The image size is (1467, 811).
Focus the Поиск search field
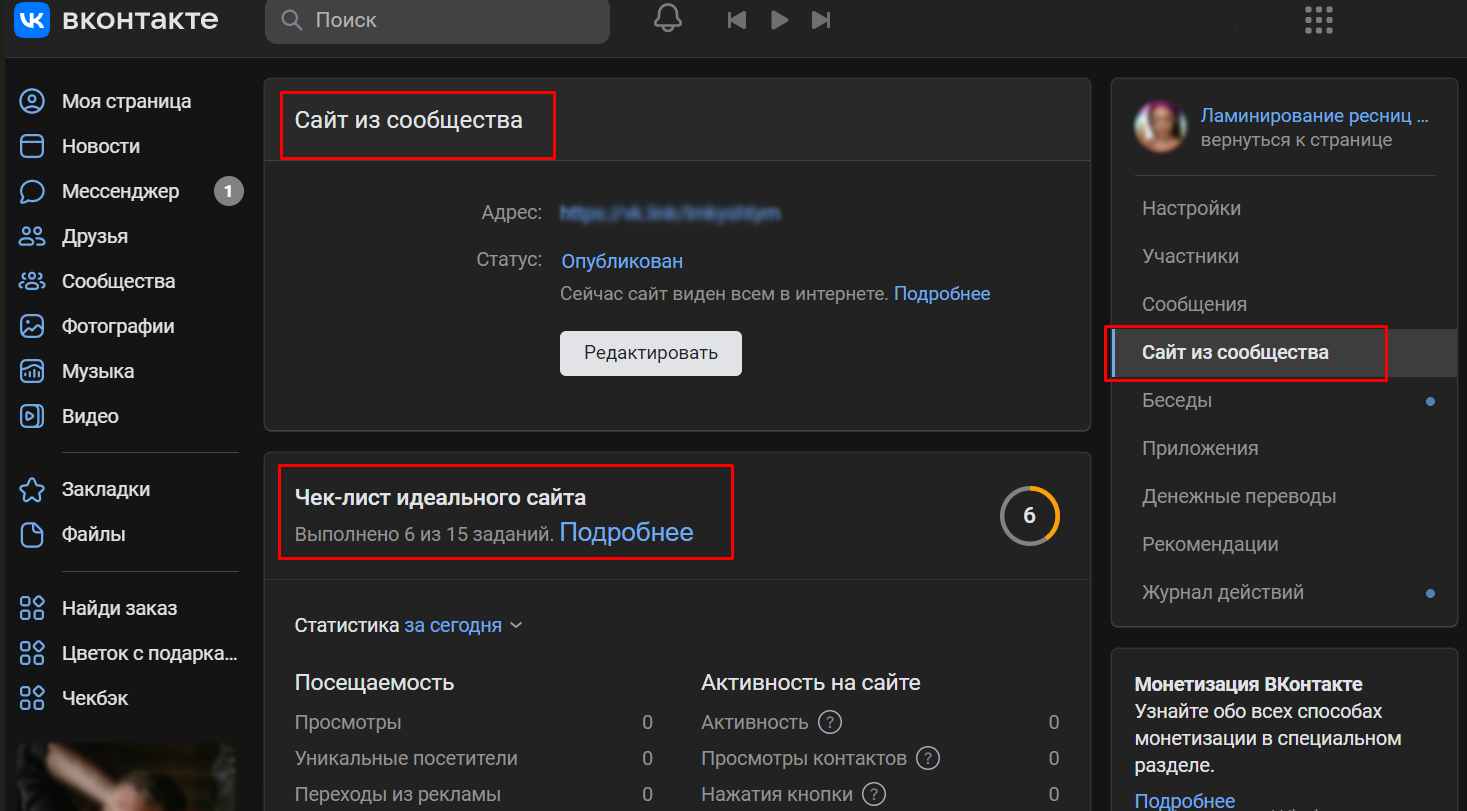point(437,20)
